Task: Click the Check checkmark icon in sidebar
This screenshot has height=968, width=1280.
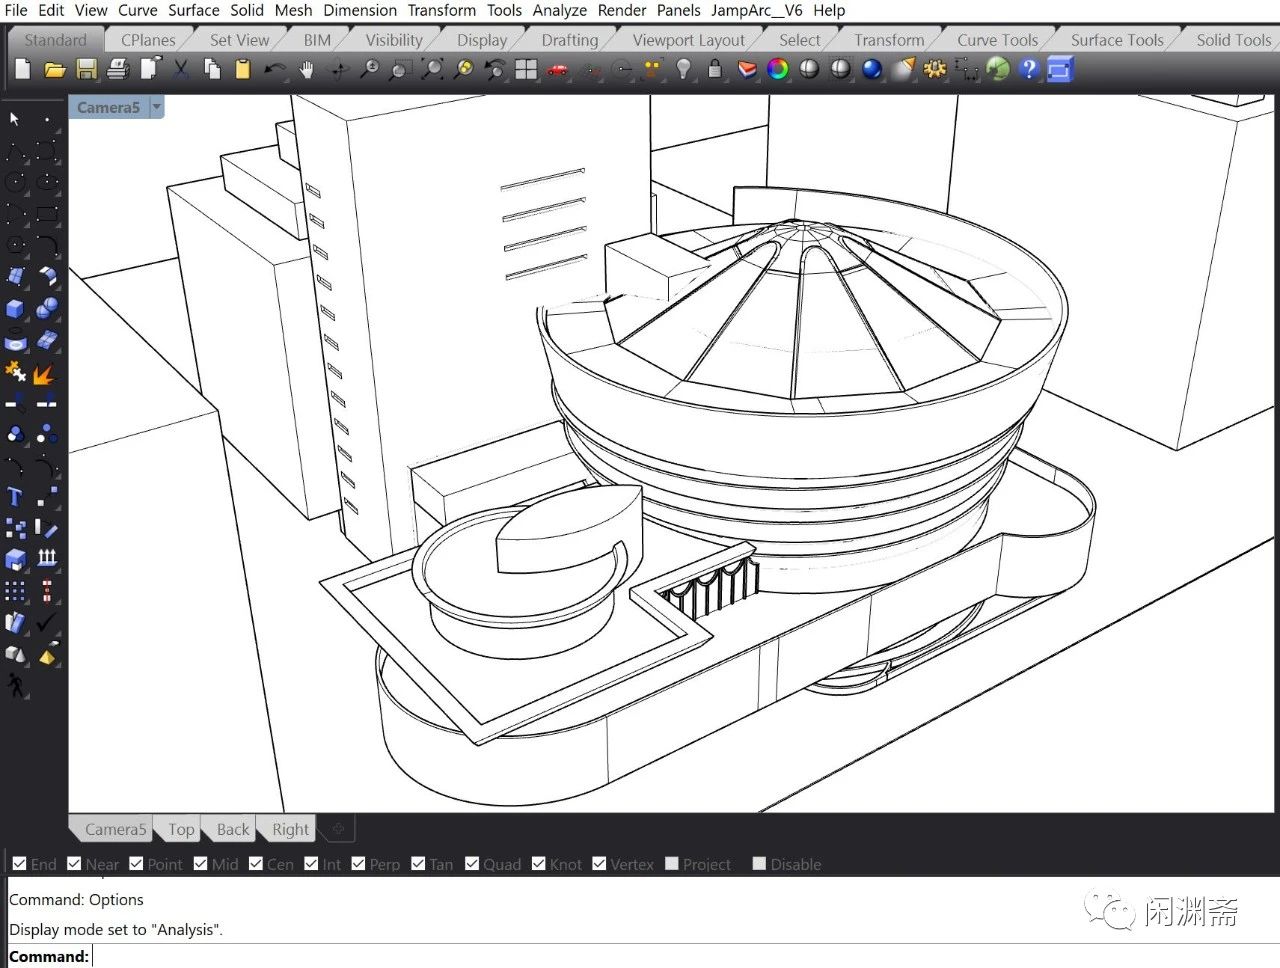Action: point(47,622)
